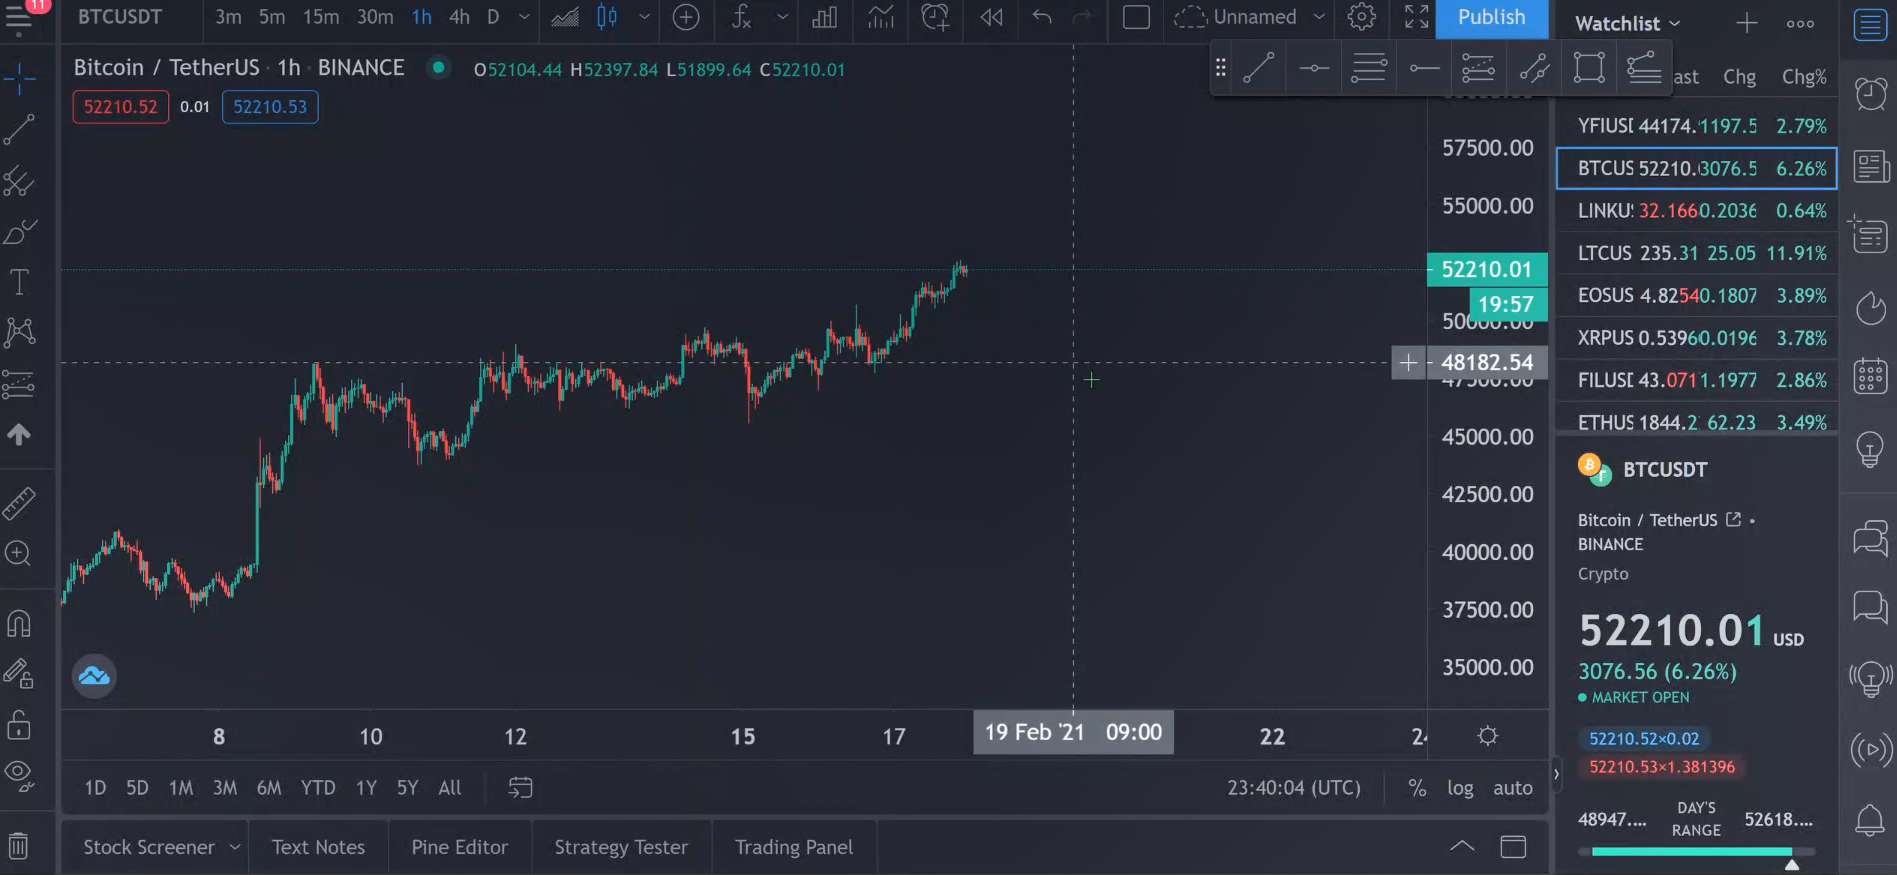Open the Watchlist title dropdown
This screenshot has width=1897, height=875.
click(x=1627, y=23)
